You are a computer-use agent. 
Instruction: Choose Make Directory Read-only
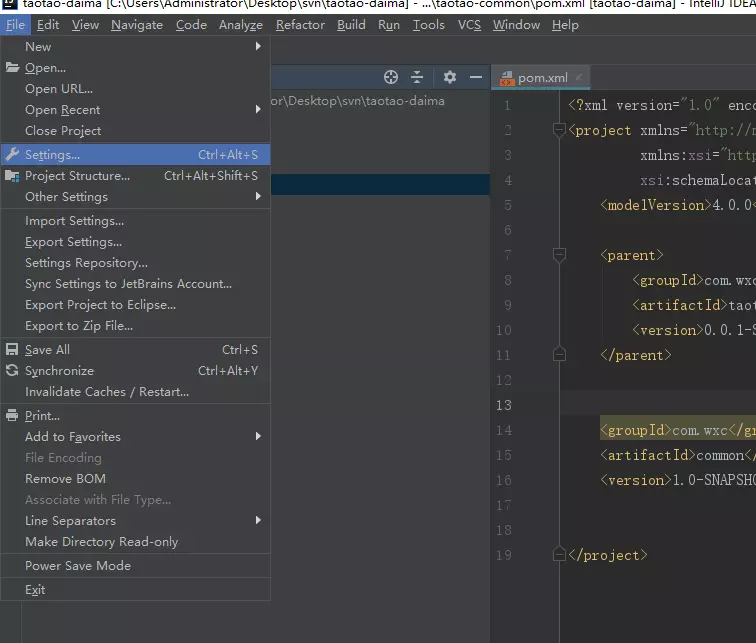(x=135, y=542)
